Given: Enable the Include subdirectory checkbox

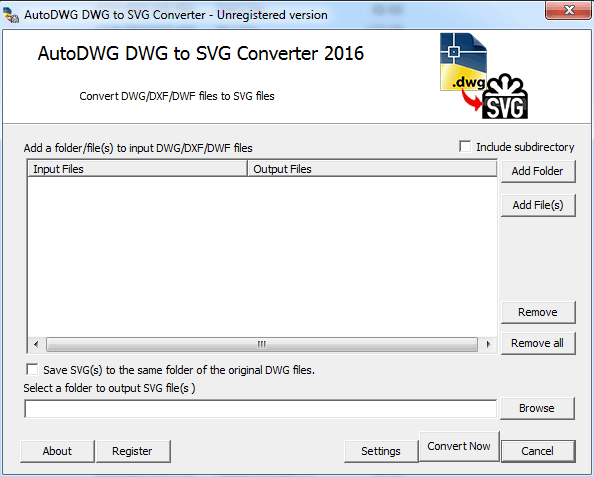Looking at the screenshot, I should point(465,147).
